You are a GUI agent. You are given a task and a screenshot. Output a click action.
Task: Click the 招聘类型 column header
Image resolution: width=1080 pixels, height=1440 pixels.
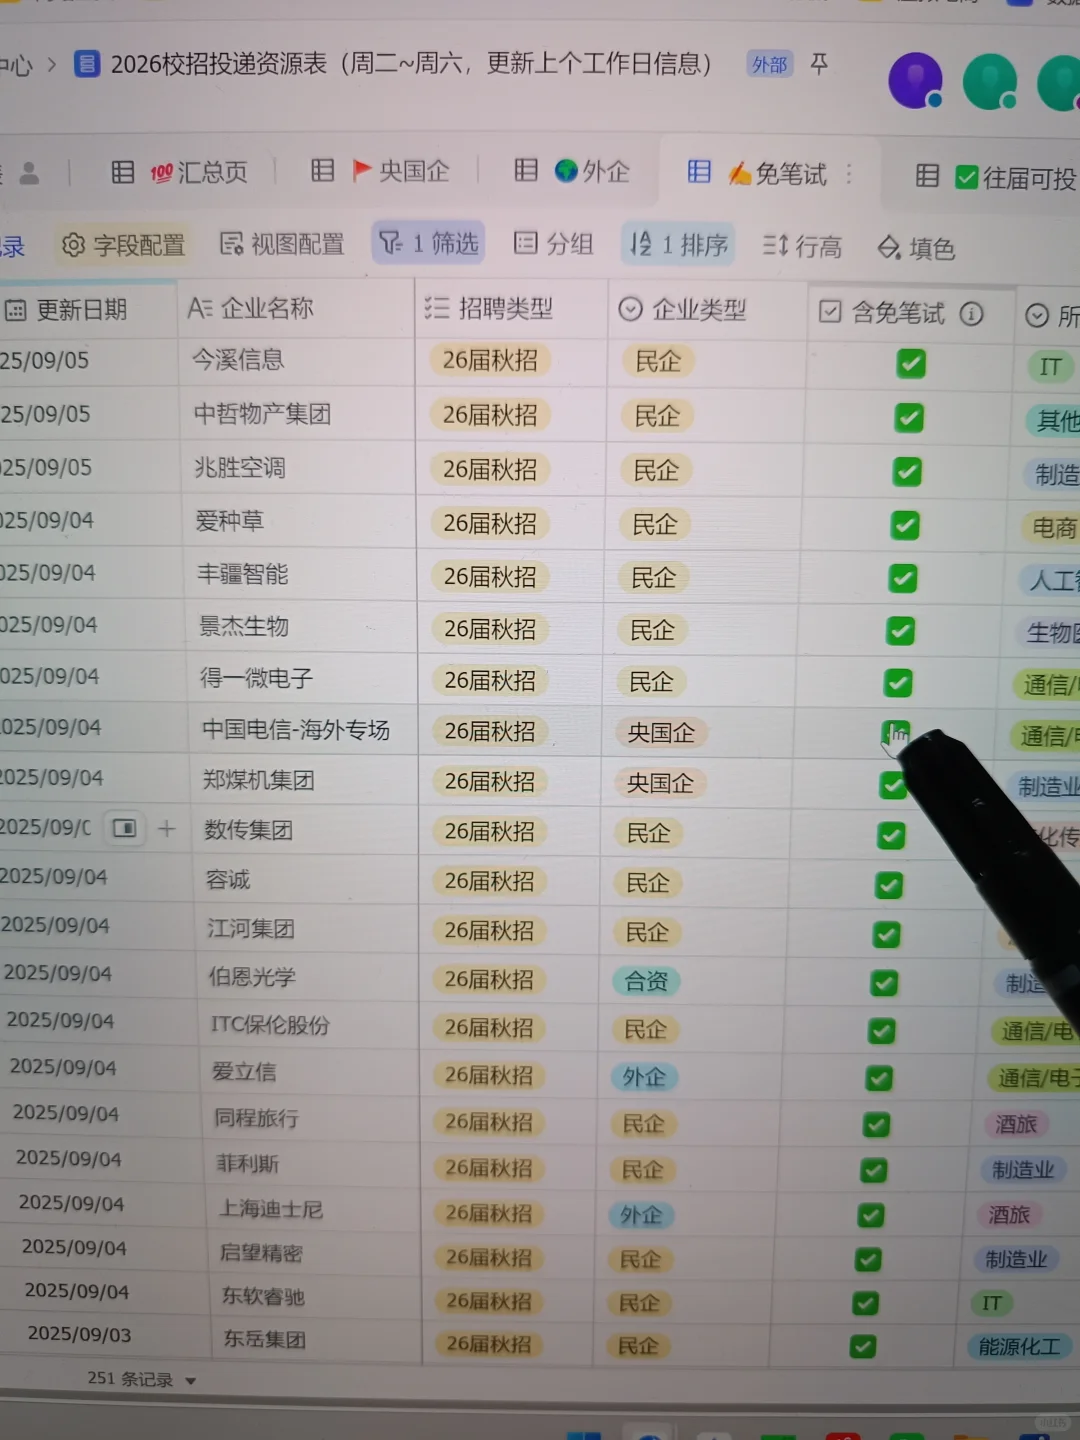[511, 308]
